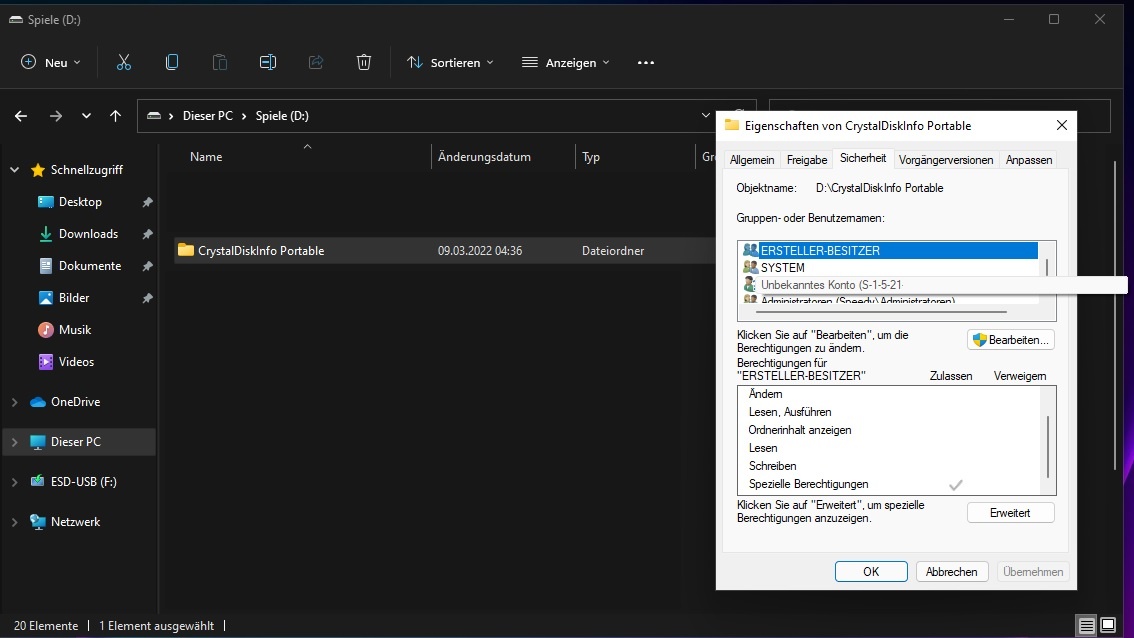
Task: Switch to the Anpassen tab
Action: [1028, 160]
